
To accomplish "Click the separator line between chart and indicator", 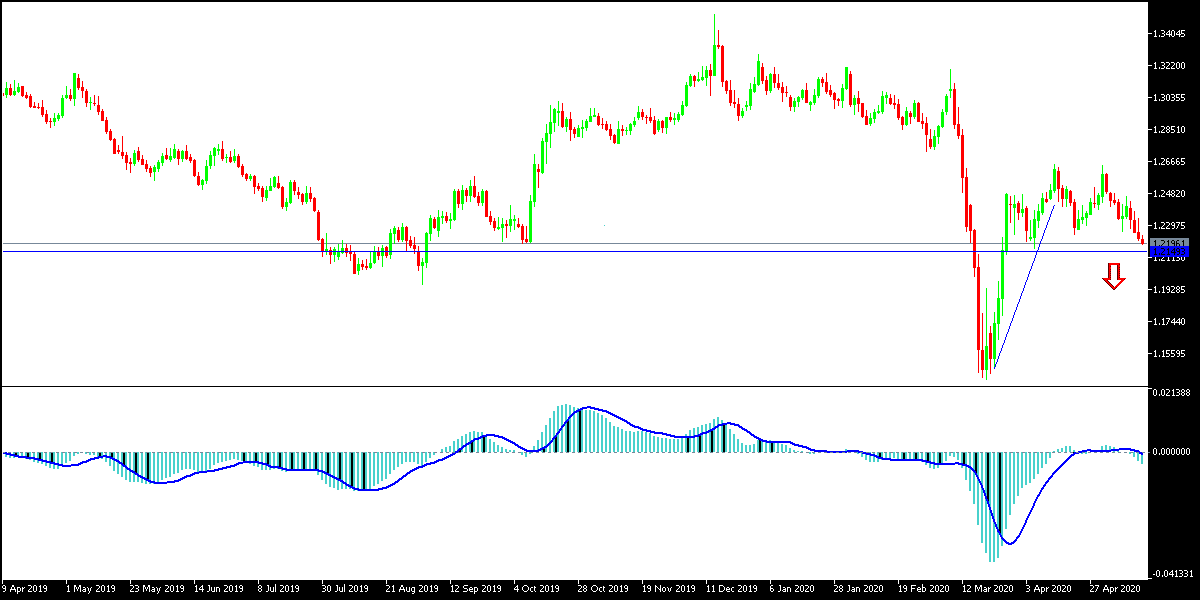I will tap(600, 385).
